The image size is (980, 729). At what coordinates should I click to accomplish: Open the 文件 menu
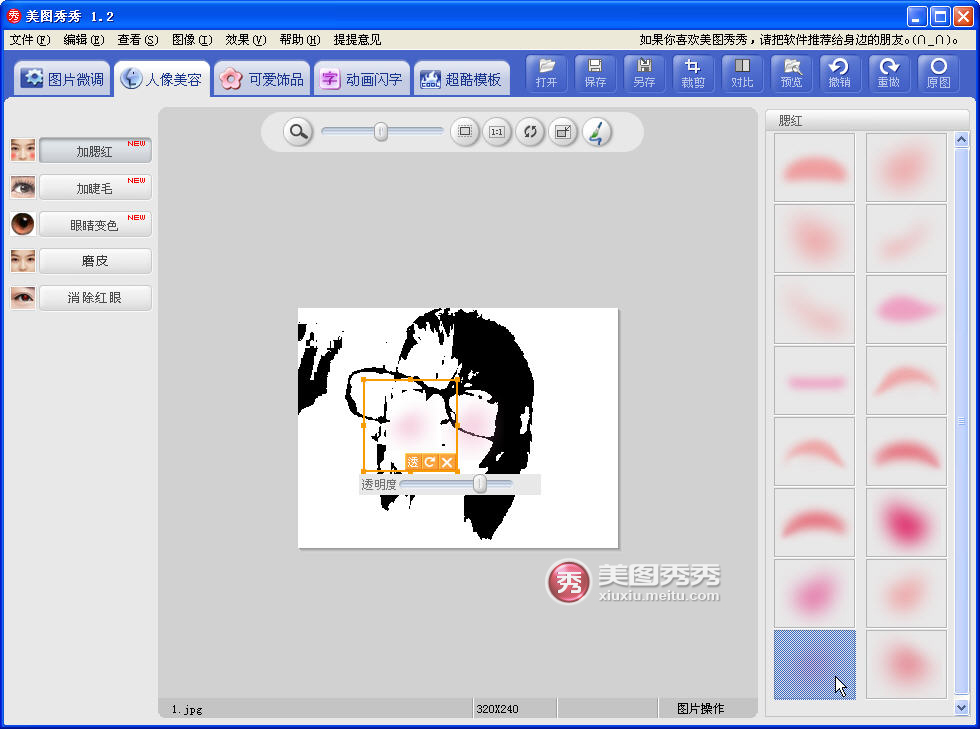(29, 40)
